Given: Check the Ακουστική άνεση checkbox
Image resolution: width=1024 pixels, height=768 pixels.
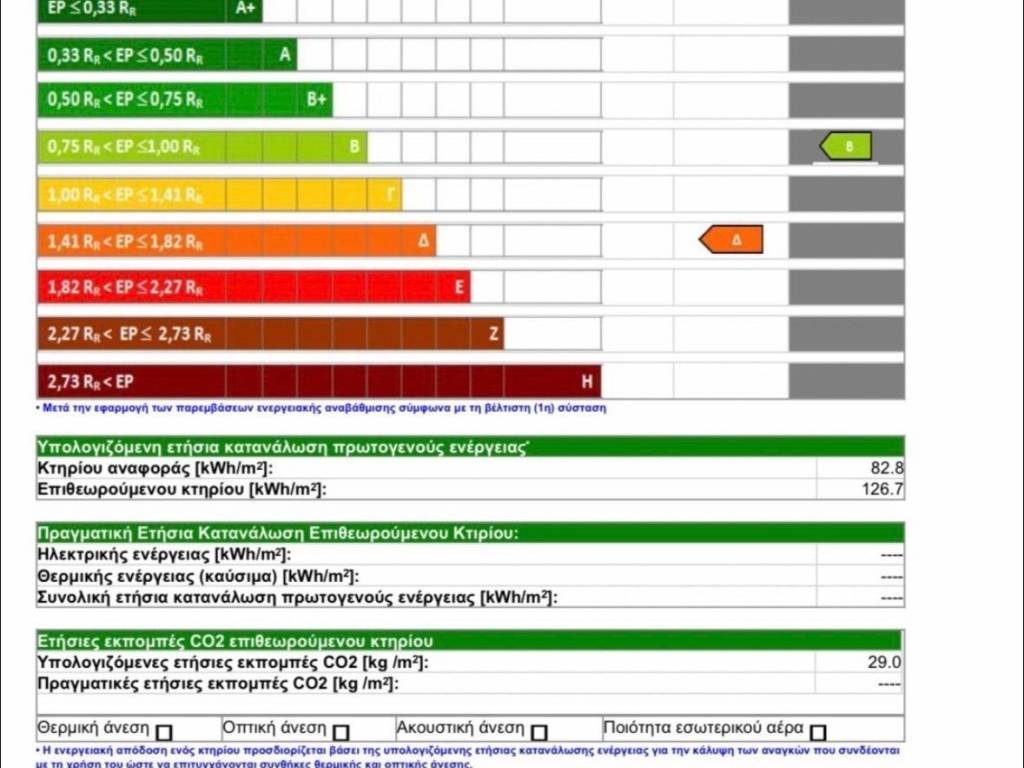Looking at the screenshot, I should pos(539,732).
